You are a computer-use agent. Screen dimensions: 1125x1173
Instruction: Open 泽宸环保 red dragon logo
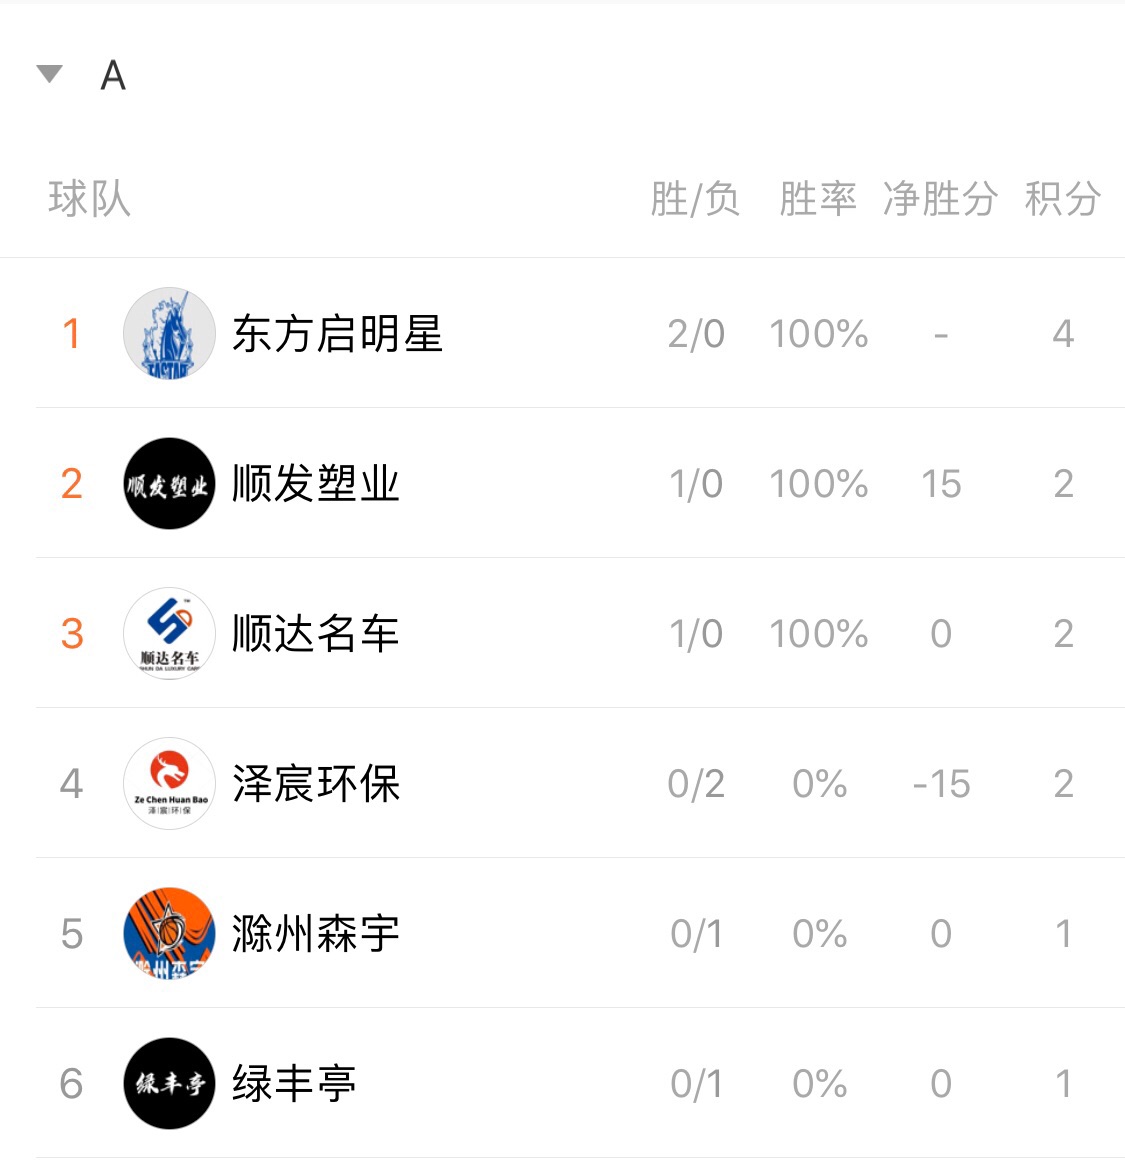coord(169,783)
